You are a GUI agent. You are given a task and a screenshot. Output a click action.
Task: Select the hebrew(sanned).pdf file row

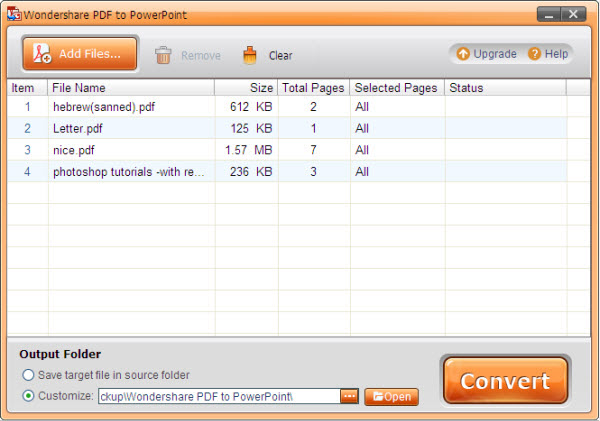click(x=287, y=106)
